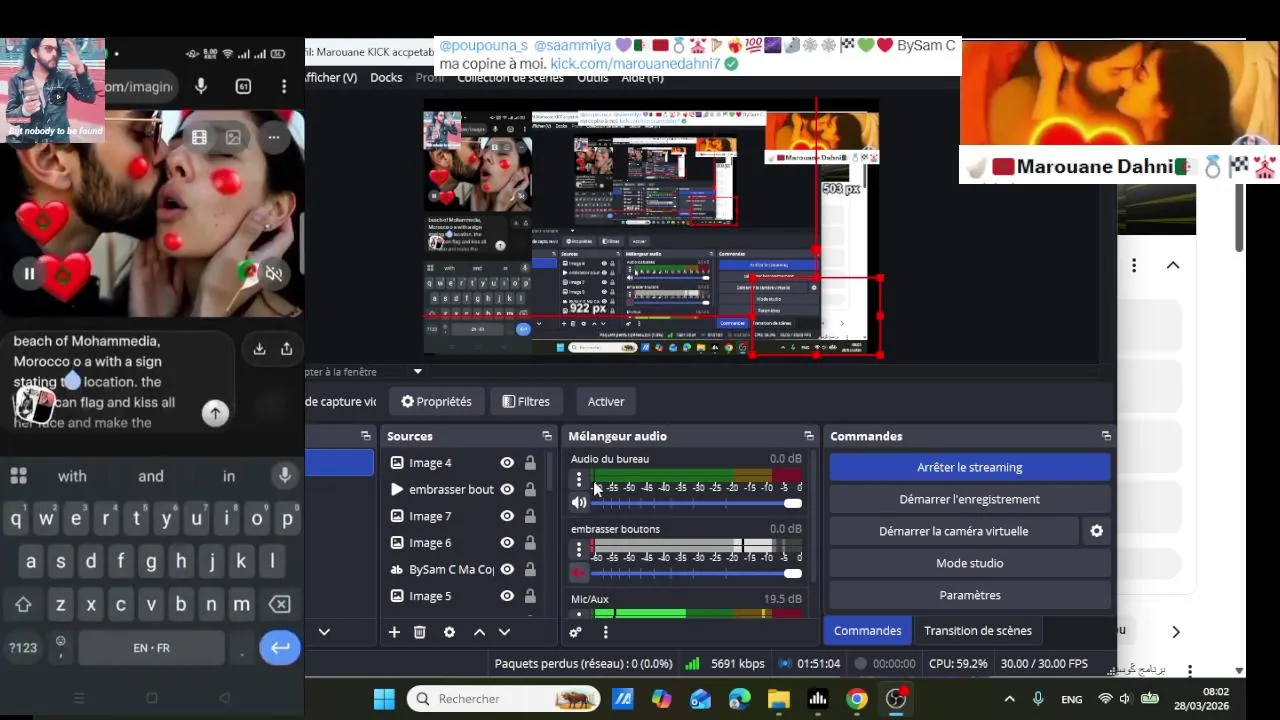1280x720 pixels.
Task: Open embrasser boutons options three-dots
Action: click(578, 549)
